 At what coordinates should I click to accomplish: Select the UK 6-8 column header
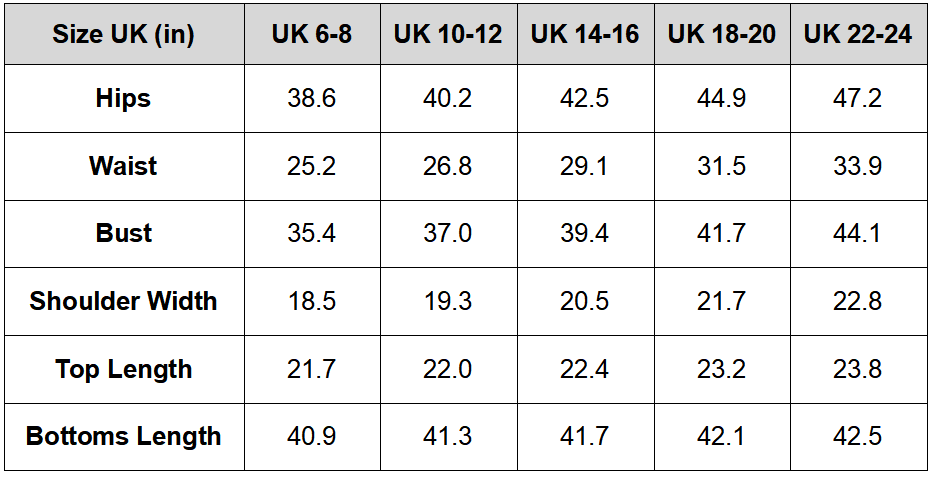(311, 34)
